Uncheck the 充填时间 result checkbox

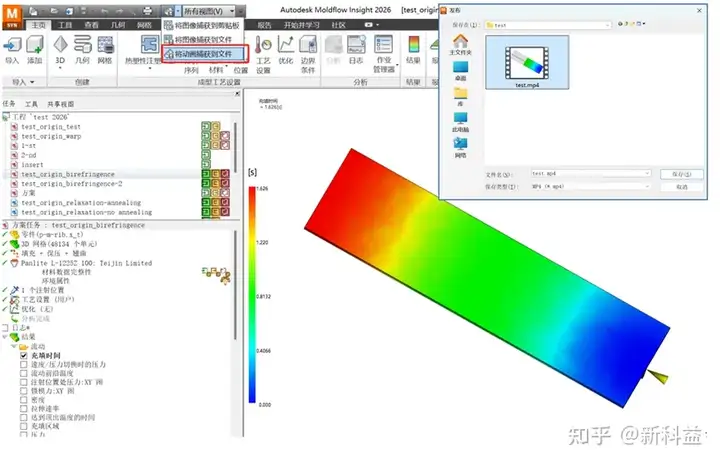(x=24, y=356)
